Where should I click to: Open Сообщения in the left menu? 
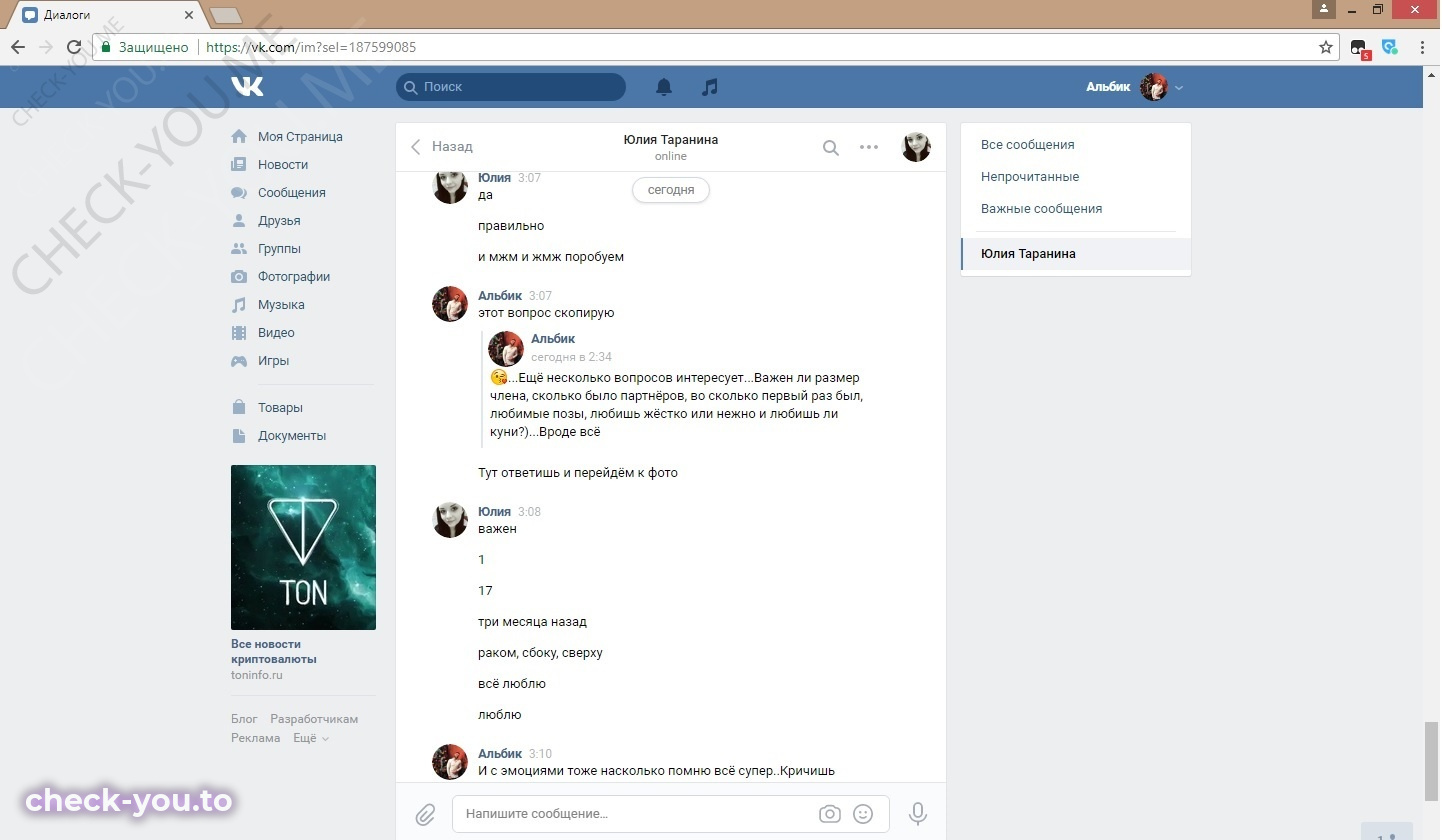(x=292, y=193)
